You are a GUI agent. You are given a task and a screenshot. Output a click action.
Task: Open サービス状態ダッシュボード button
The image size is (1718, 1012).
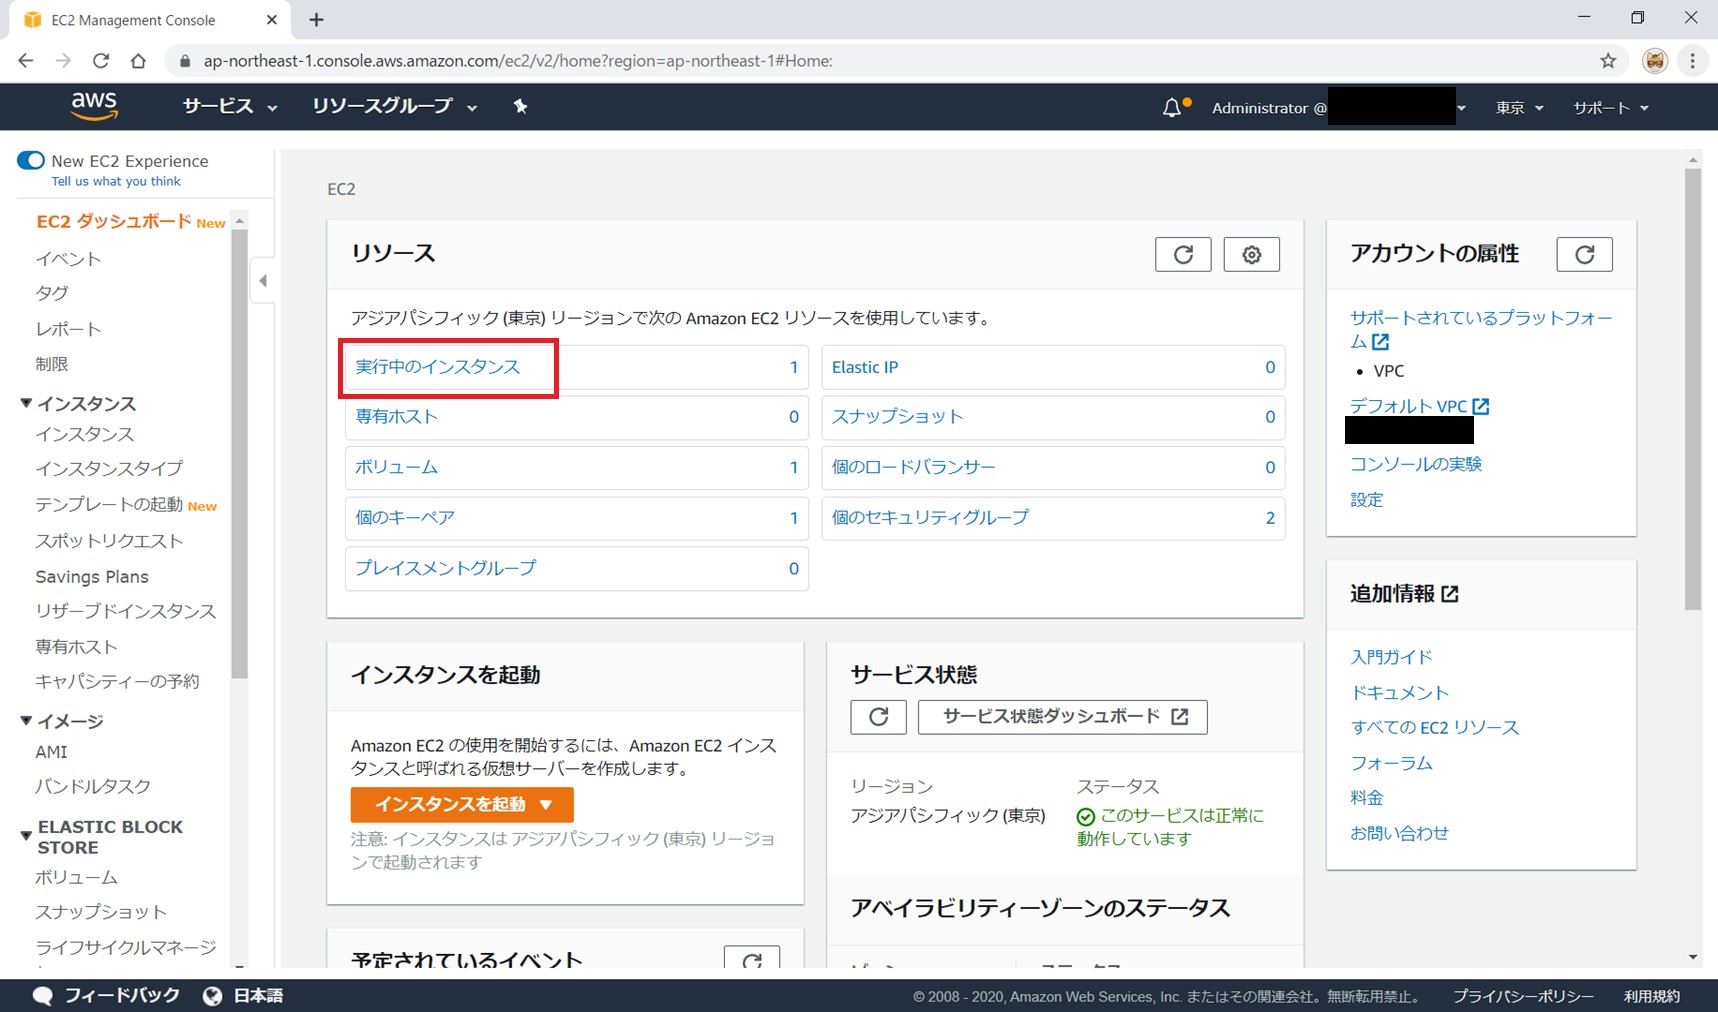[x=1062, y=716]
